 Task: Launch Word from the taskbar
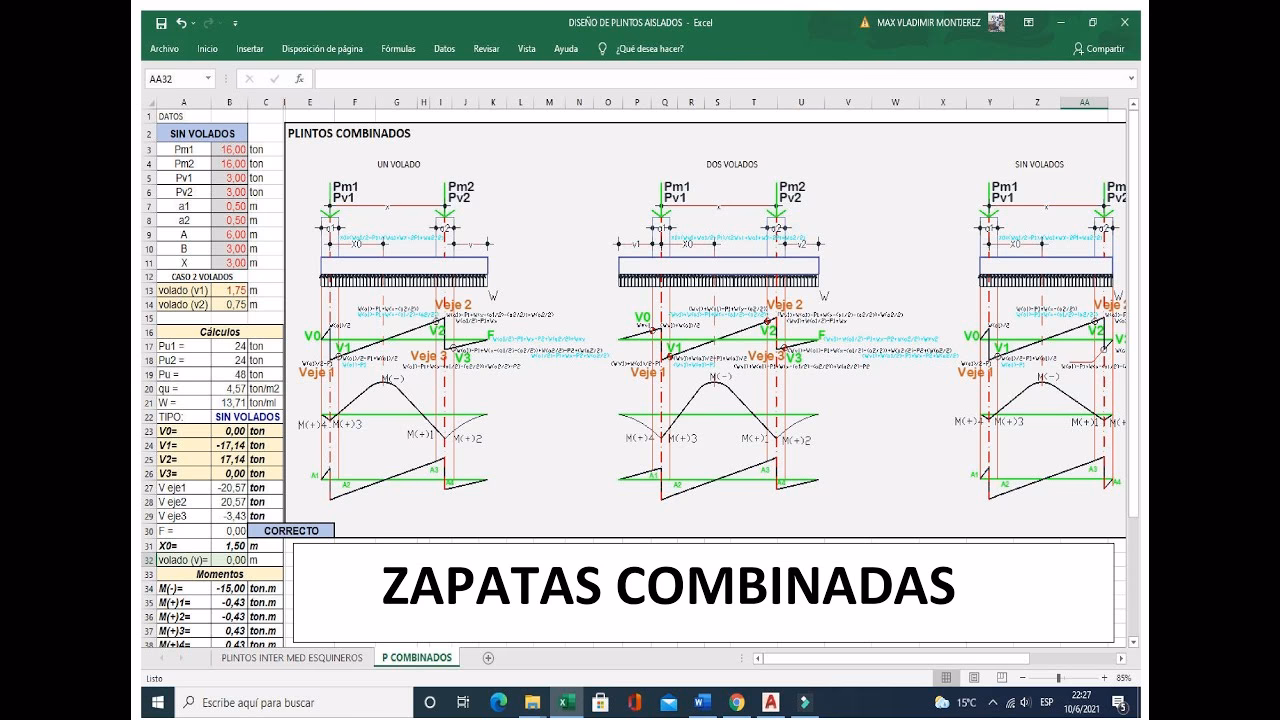click(x=700, y=702)
